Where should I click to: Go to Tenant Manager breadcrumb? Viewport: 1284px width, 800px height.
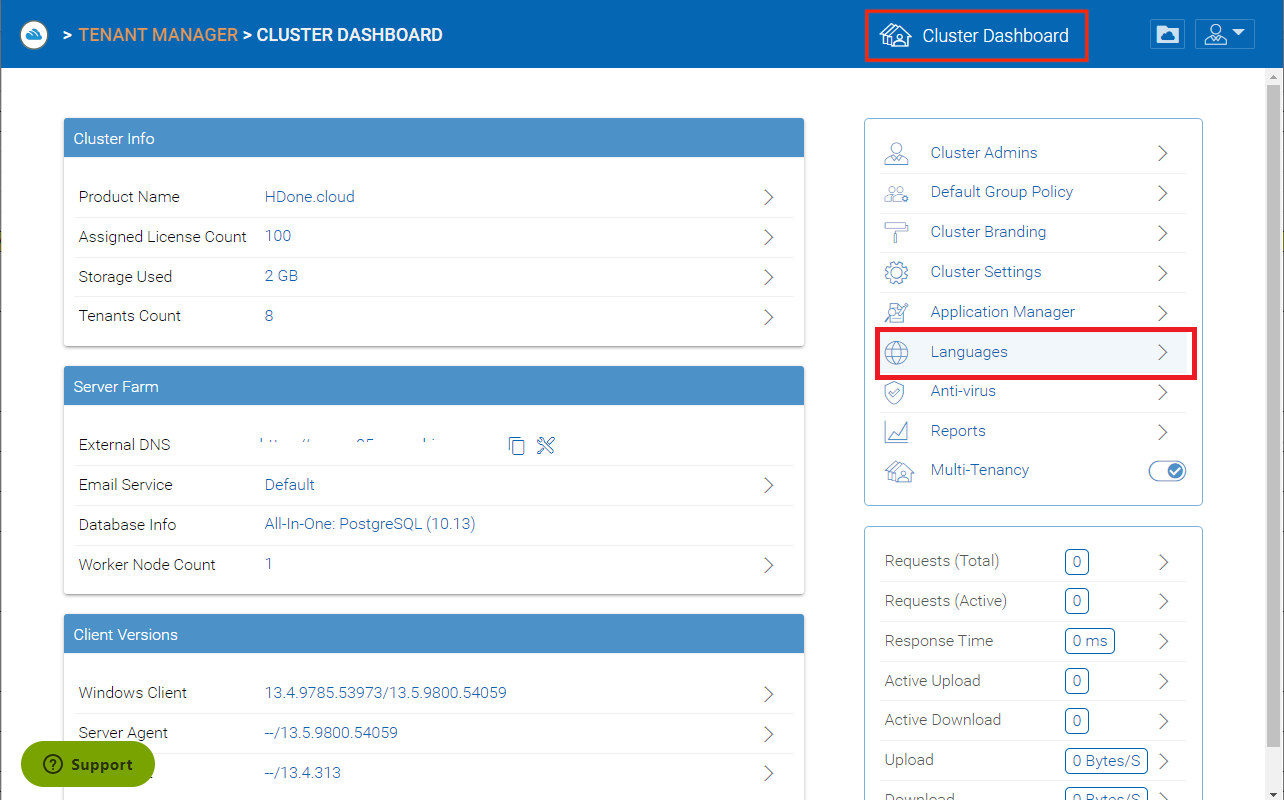(x=158, y=35)
